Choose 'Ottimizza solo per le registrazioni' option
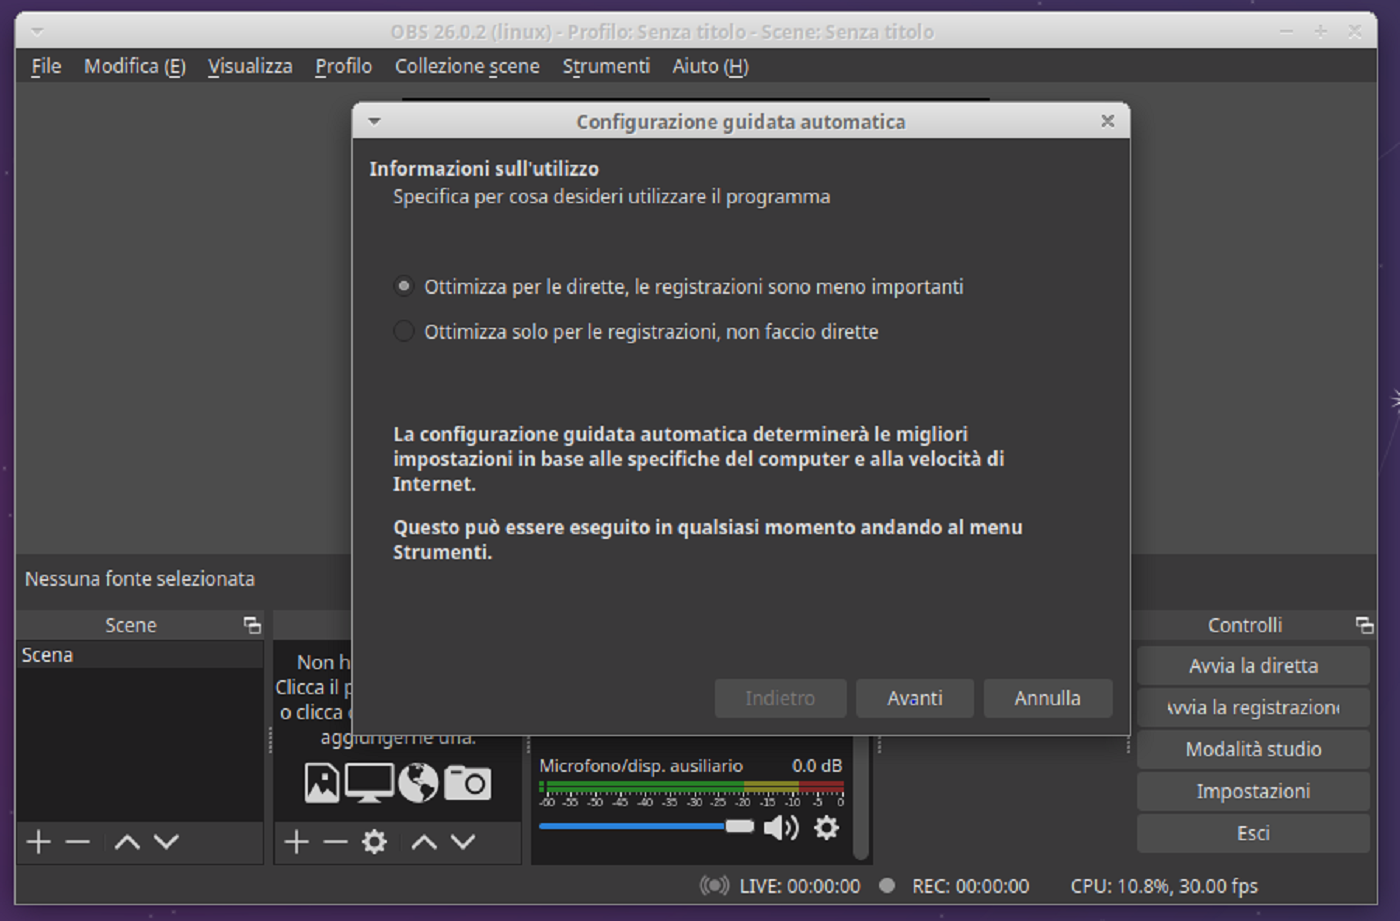Screen dimensions: 1400x921 coord(403,331)
